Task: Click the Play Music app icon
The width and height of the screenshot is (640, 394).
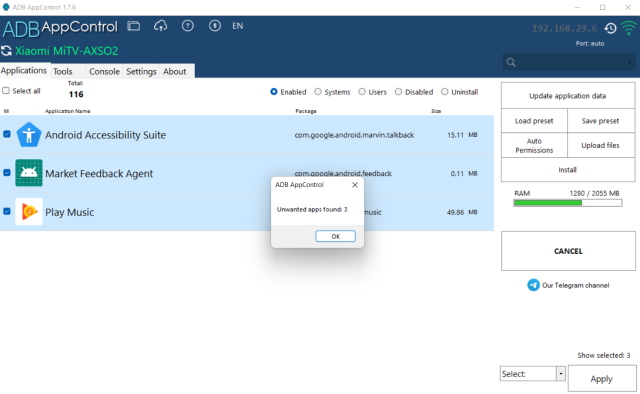Action: (x=29, y=211)
